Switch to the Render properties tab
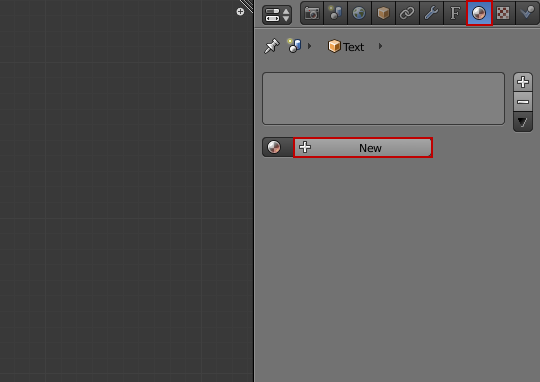Image resolution: width=540 pixels, height=382 pixels. [x=312, y=13]
